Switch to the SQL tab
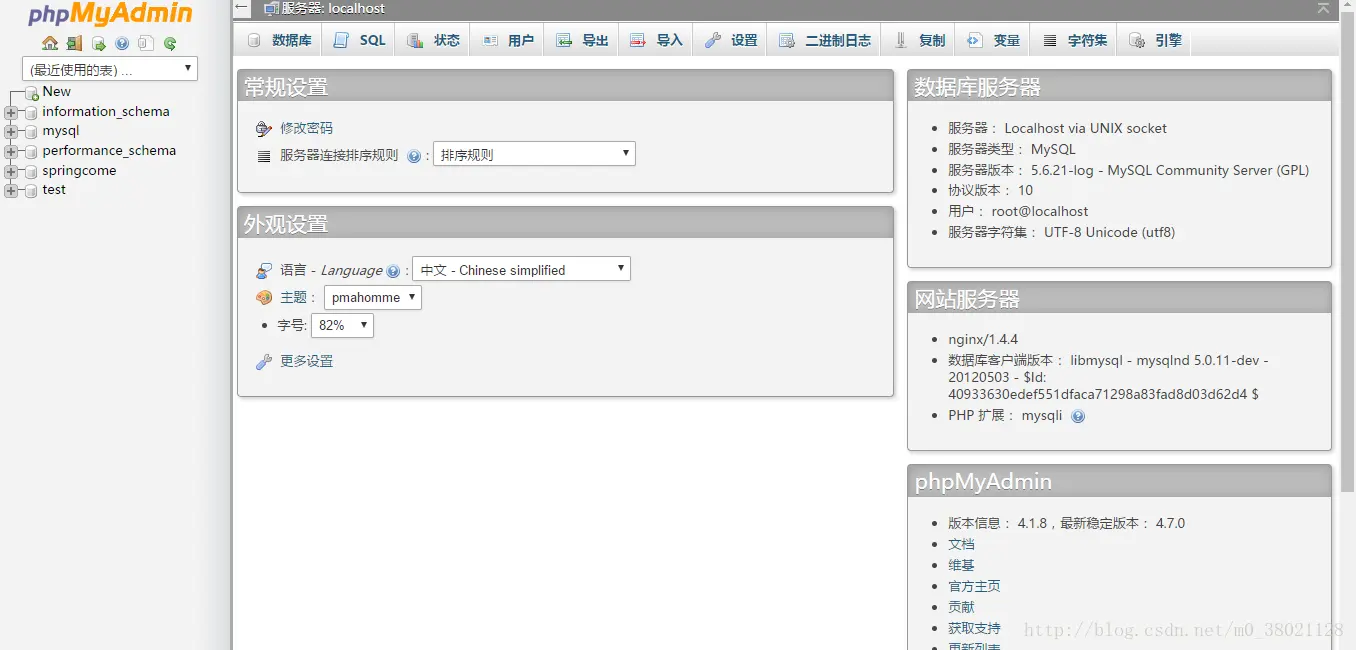1356x650 pixels. [x=359, y=40]
